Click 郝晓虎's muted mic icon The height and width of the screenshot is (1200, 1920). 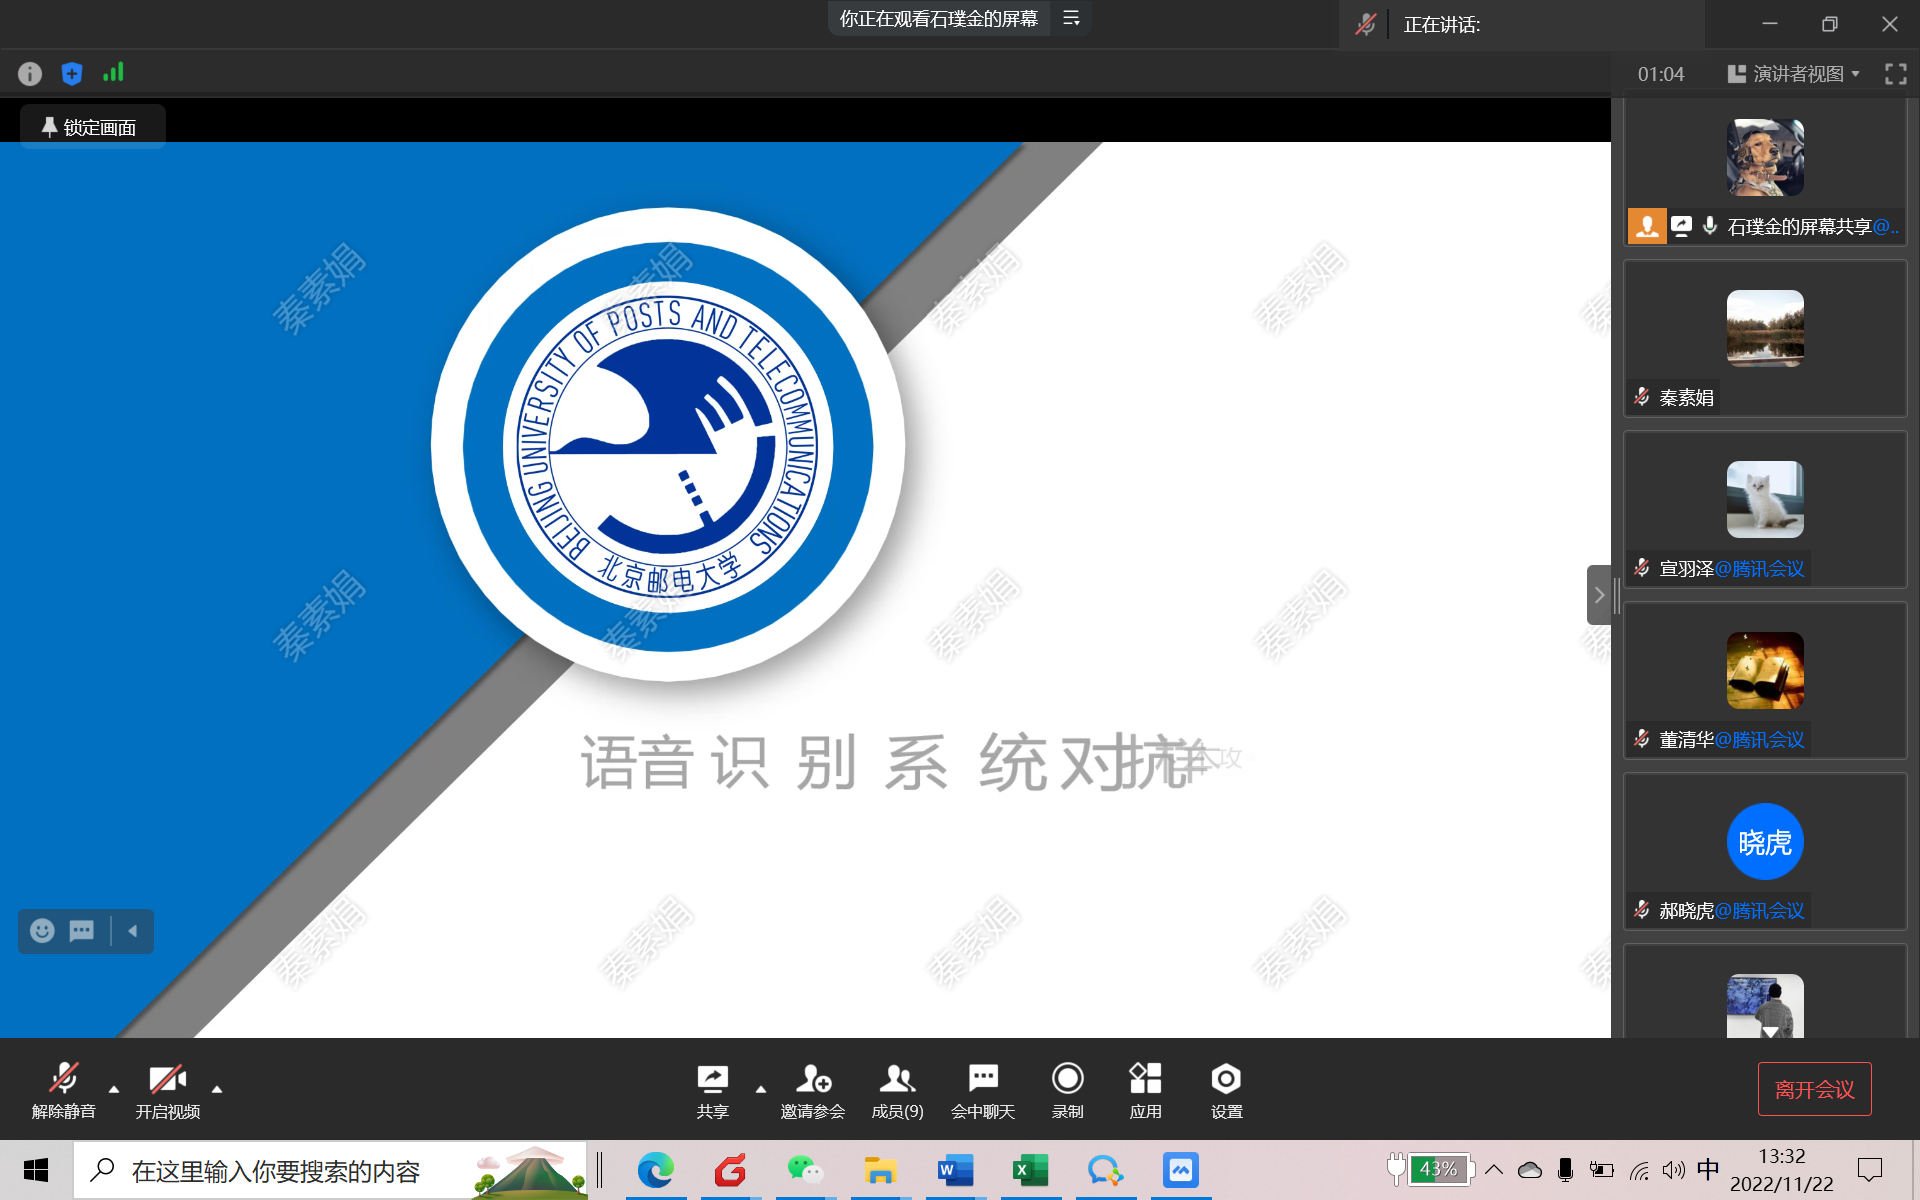(1642, 910)
